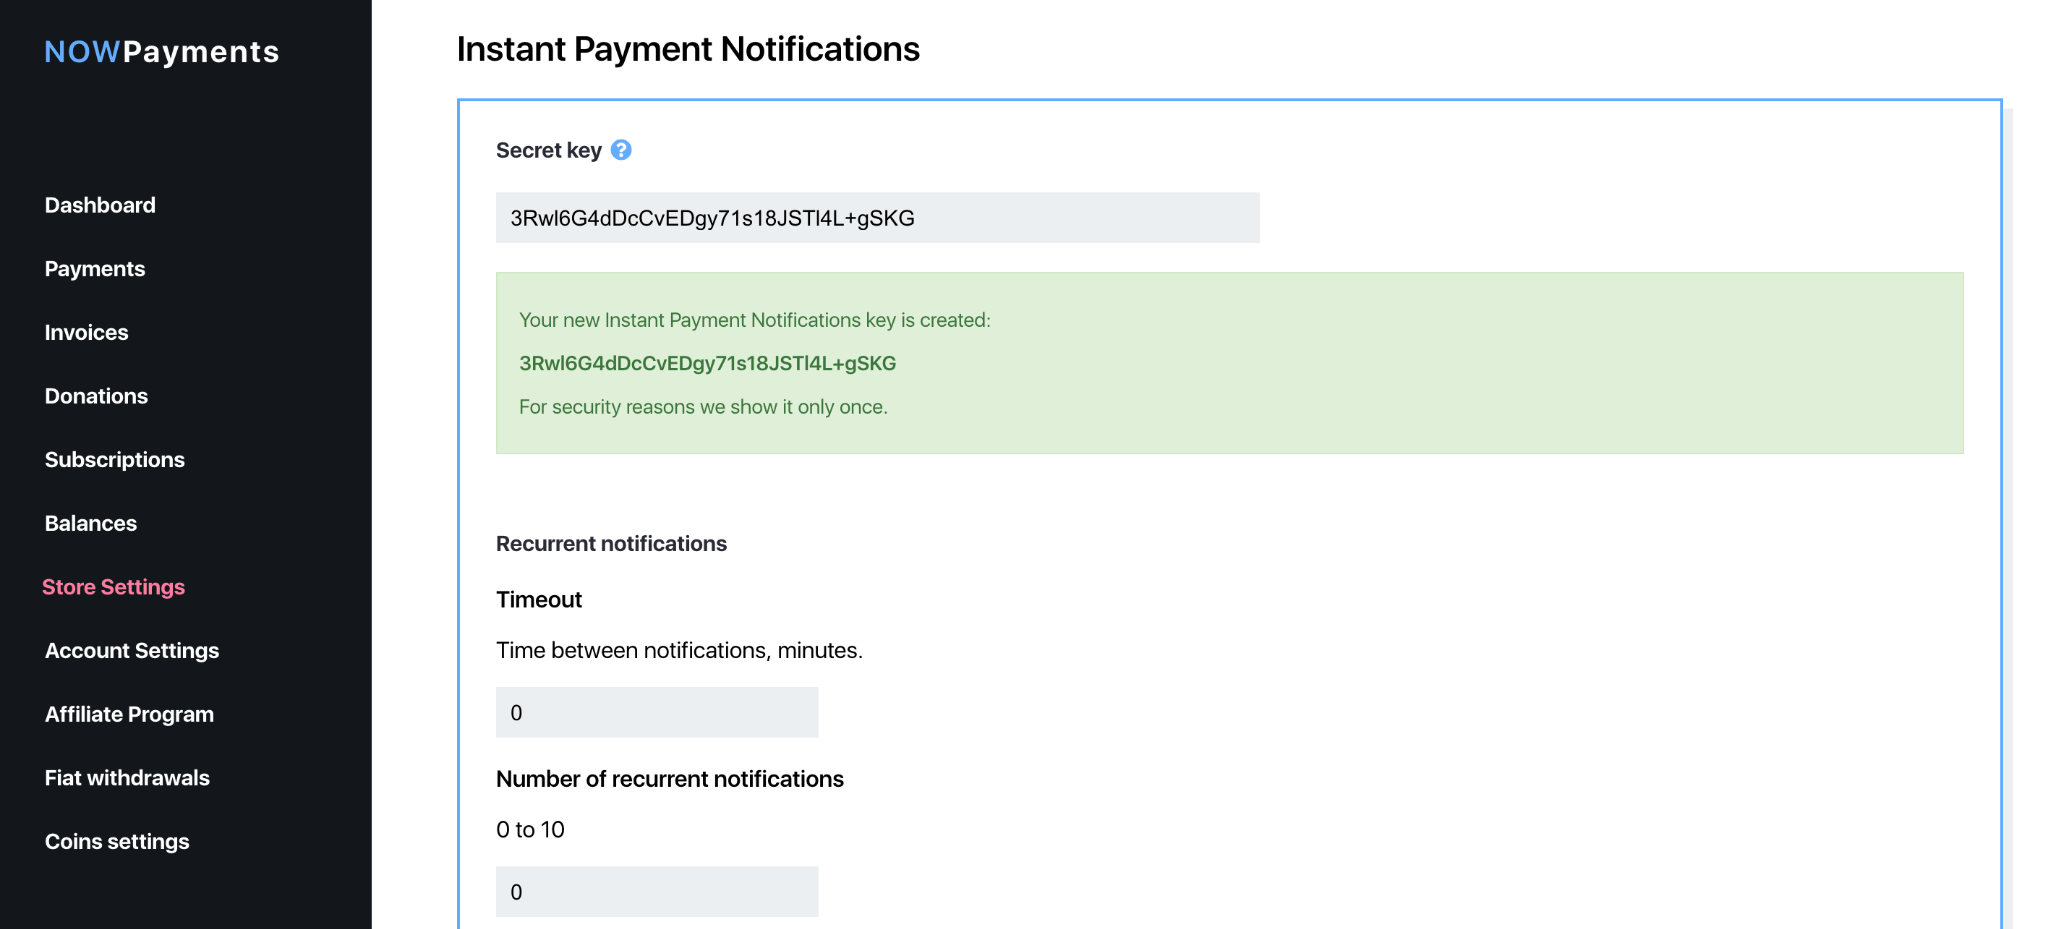Go to Payments in the sidebar
The width and height of the screenshot is (2048, 929).
click(x=95, y=269)
